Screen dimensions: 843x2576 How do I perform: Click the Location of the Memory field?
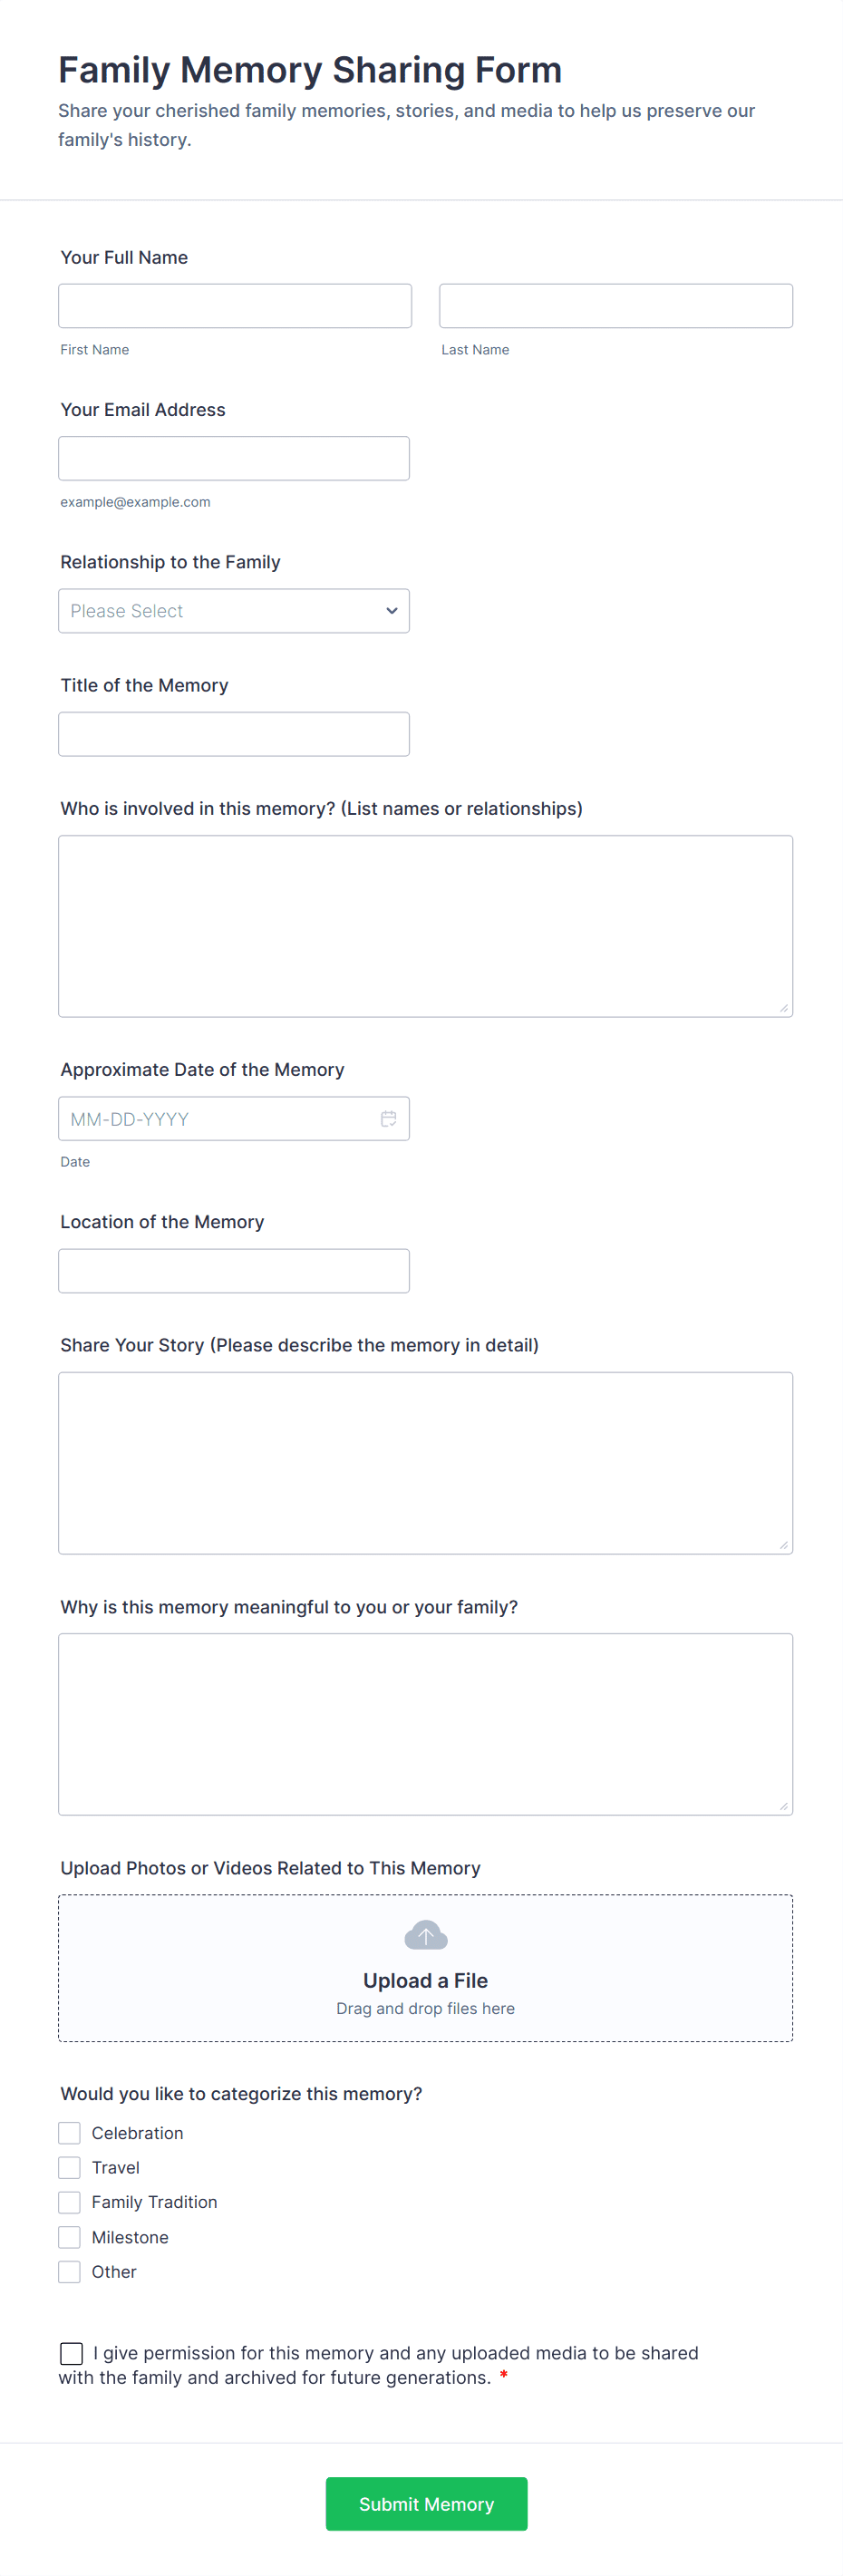coord(233,1271)
